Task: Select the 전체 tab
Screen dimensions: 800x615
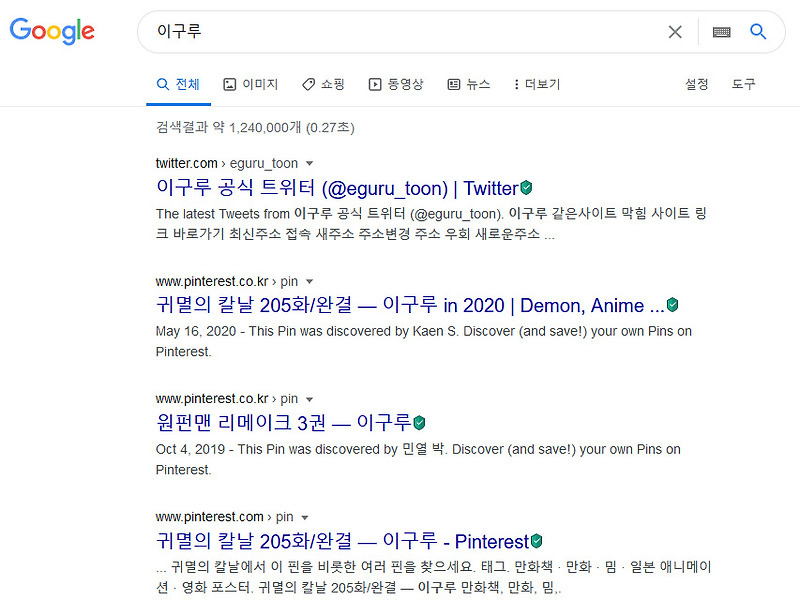Action: pyautogui.click(x=178, y=84)
